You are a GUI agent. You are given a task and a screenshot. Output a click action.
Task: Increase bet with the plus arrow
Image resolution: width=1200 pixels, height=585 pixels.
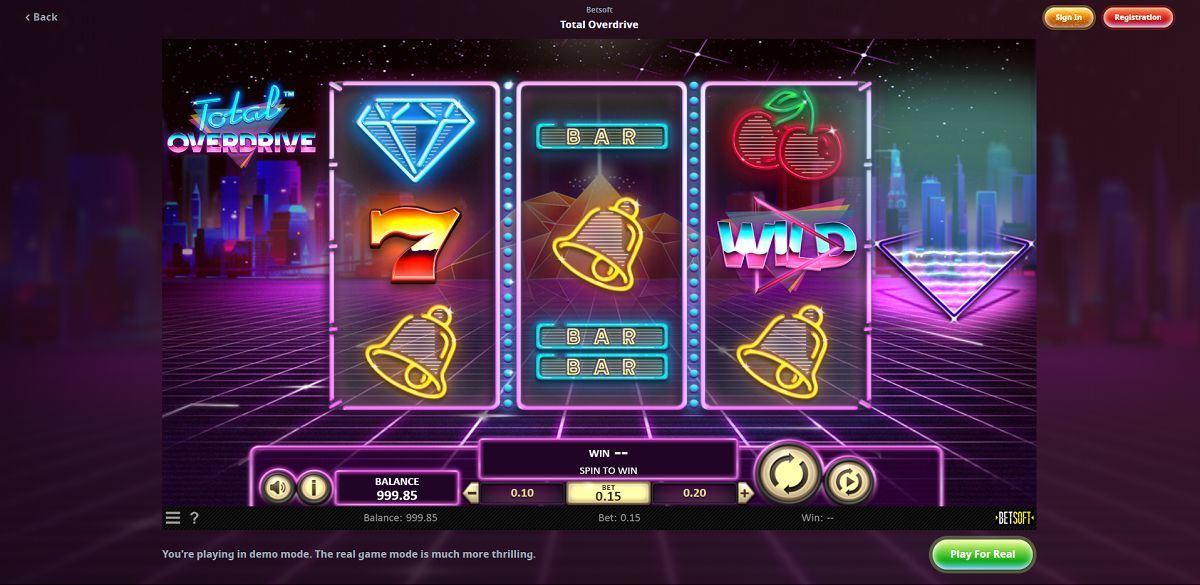(744, 493)
